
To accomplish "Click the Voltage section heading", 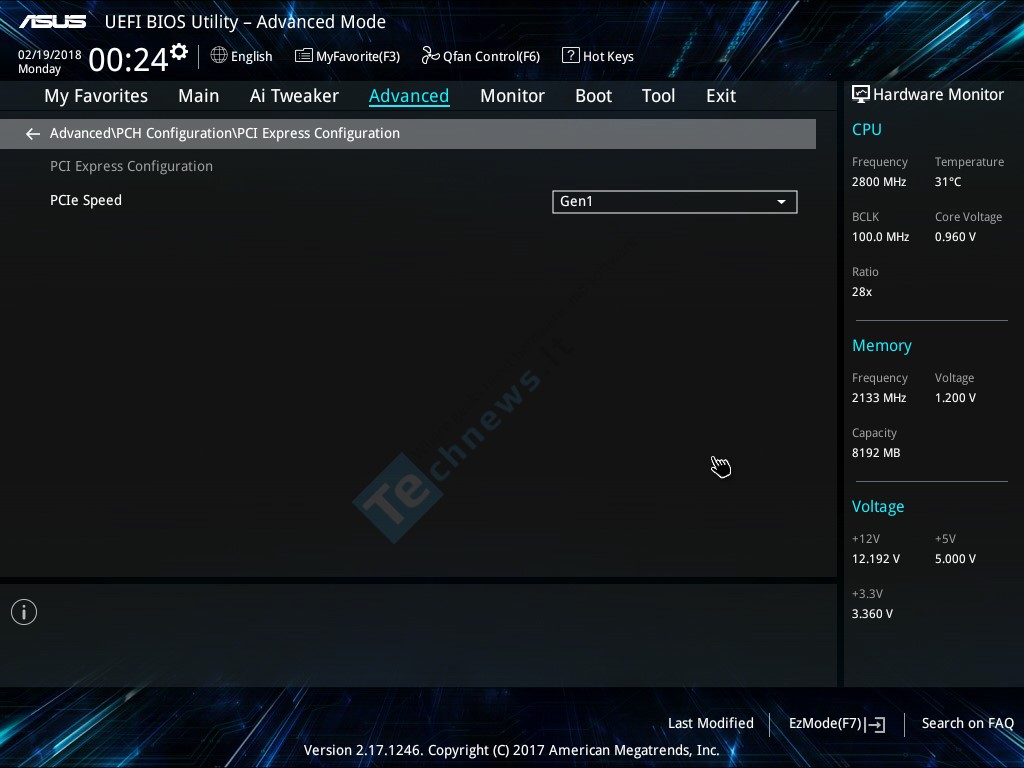I will 878,507.
